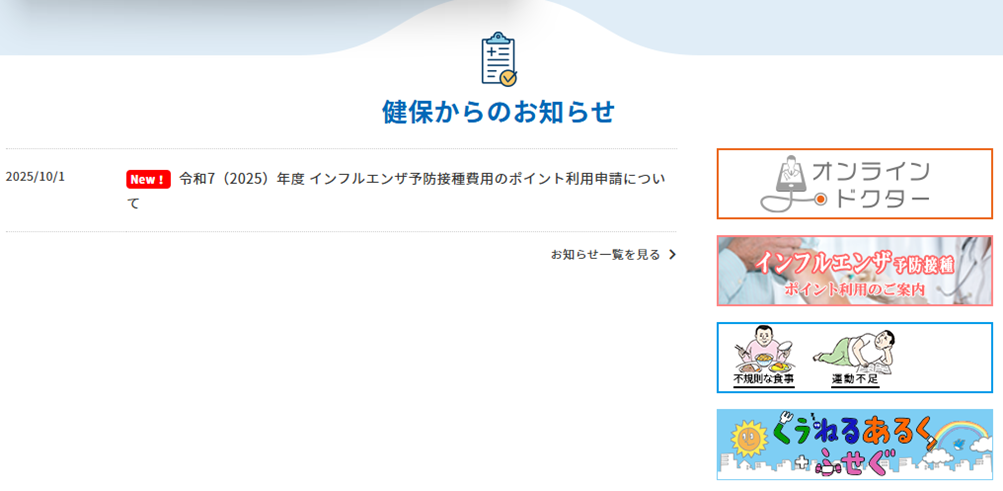The image size is (1003, 491).
Task: Click the 2025/10/1 date of the notice
Action: pyautogui.click(x=35, y=177)
